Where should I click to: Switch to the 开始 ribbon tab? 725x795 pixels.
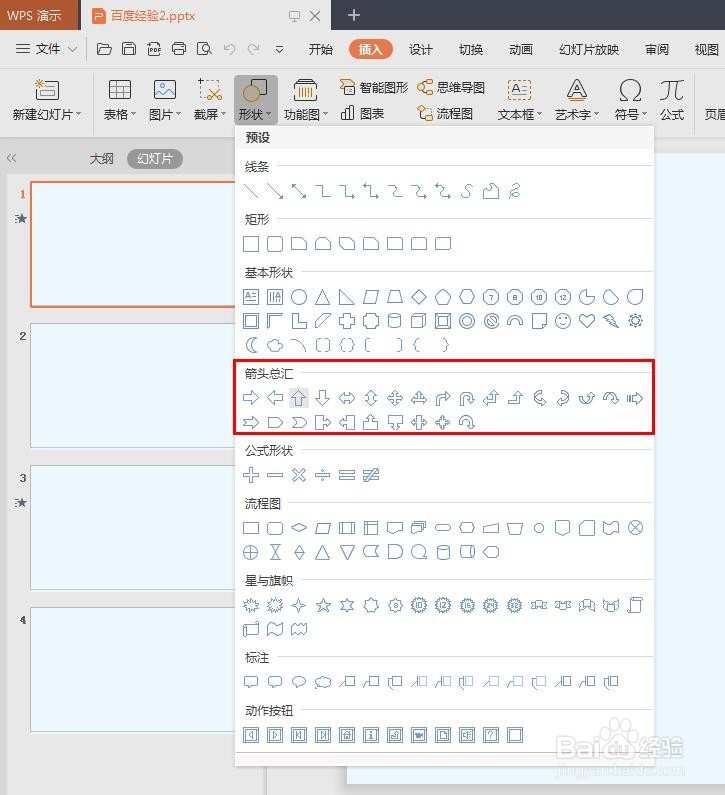[x=321, y=49]
